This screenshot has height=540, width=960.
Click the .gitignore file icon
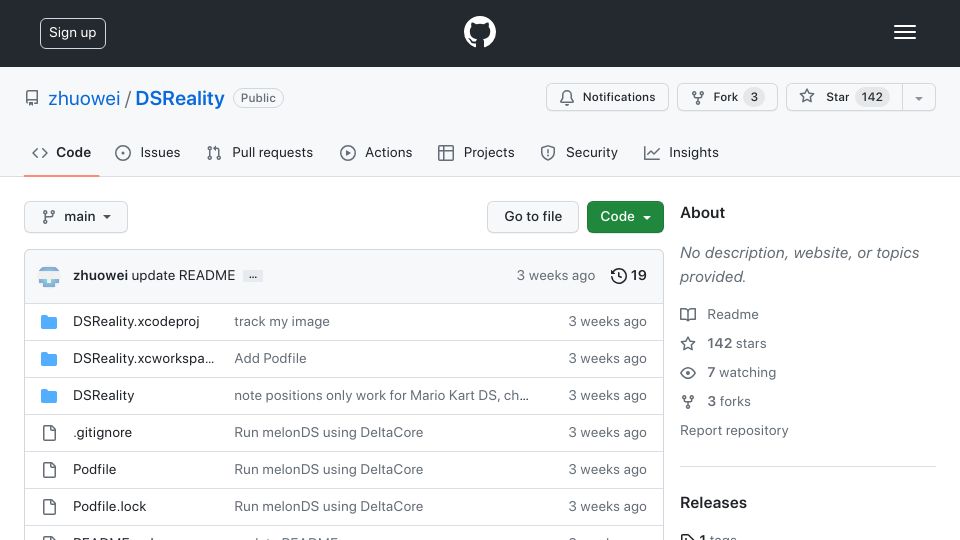(x=49, y=433)
